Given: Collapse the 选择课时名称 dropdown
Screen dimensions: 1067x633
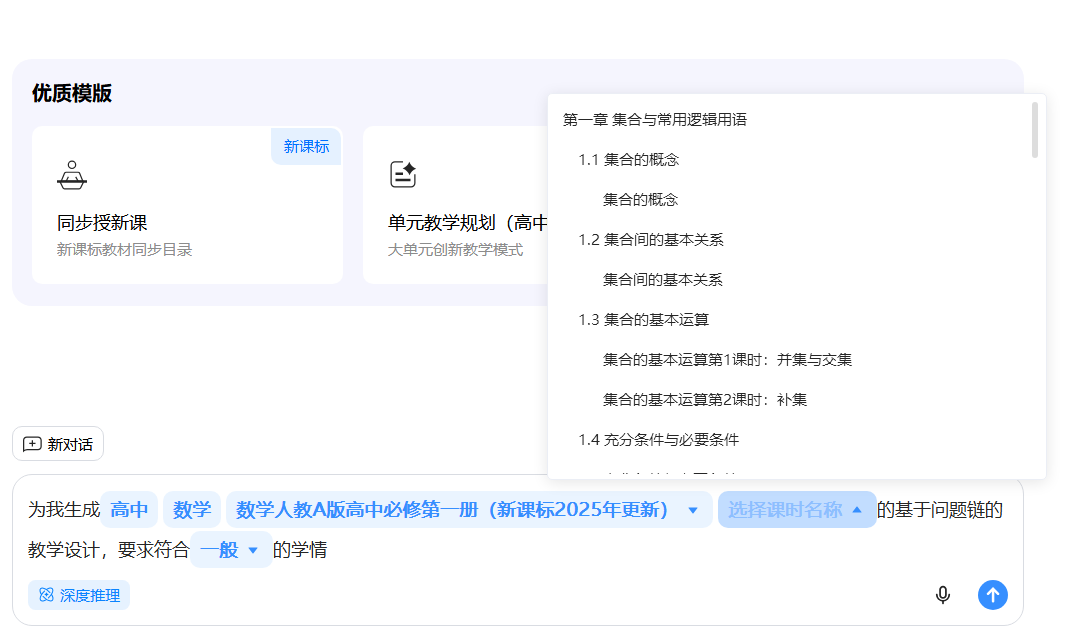Looking at the screenshot, I should pos(797,509).
